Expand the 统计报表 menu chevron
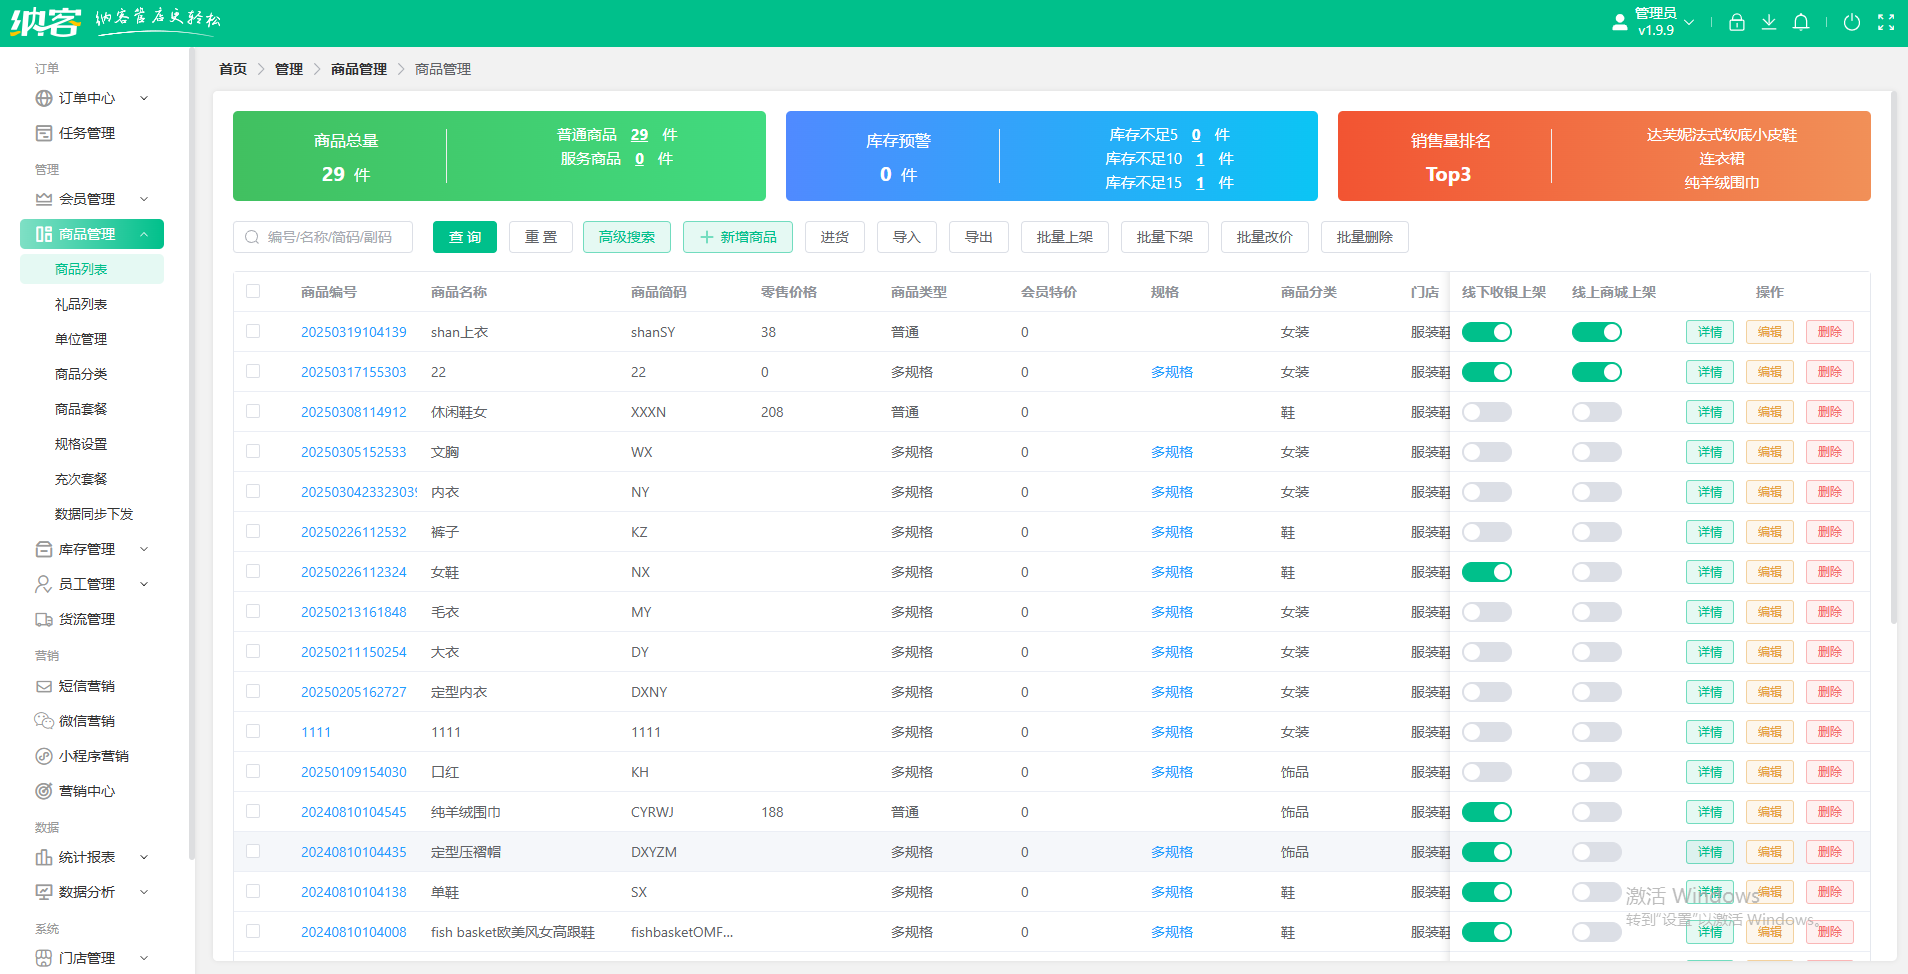Image resolution: width=1908 pixels, height=974 pixels. click(144, 857)
